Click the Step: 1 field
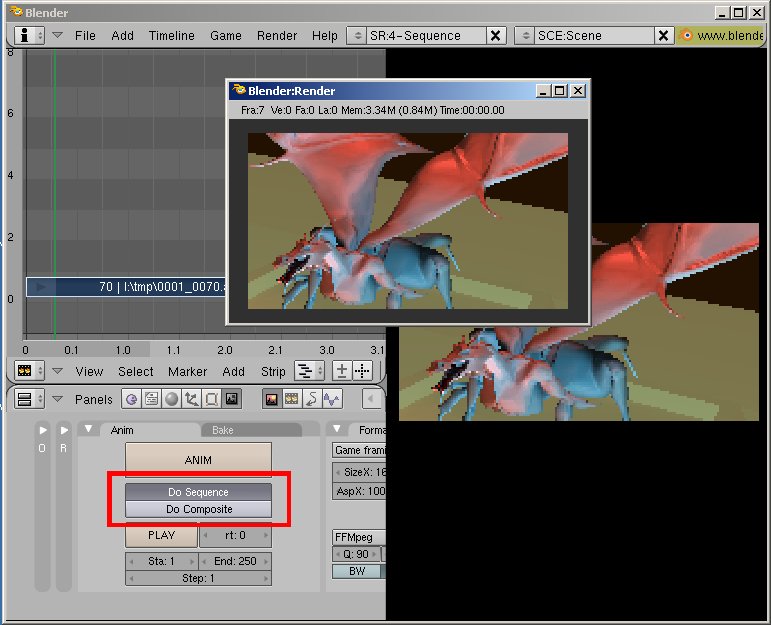Screen dimensions: 771x625 pyautogui.click(x=198, y=578)
